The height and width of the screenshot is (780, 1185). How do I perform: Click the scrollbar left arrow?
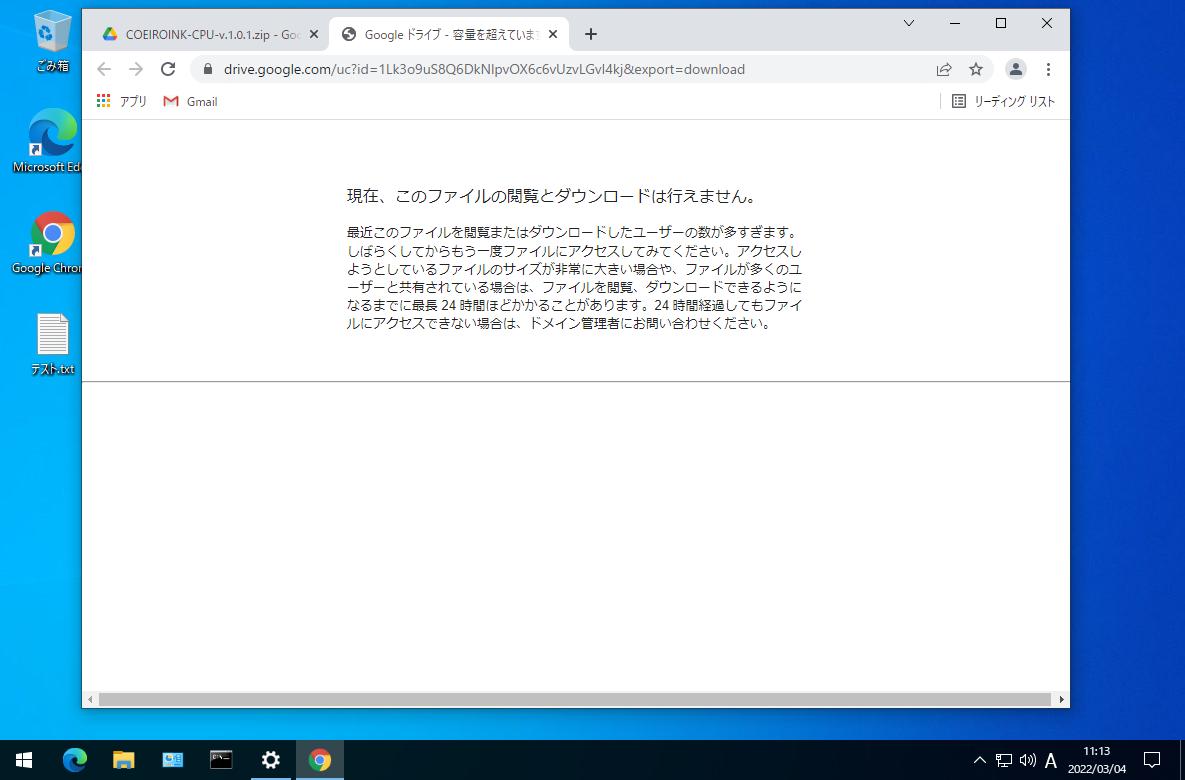pyautogui.click(x=90, y=700)
